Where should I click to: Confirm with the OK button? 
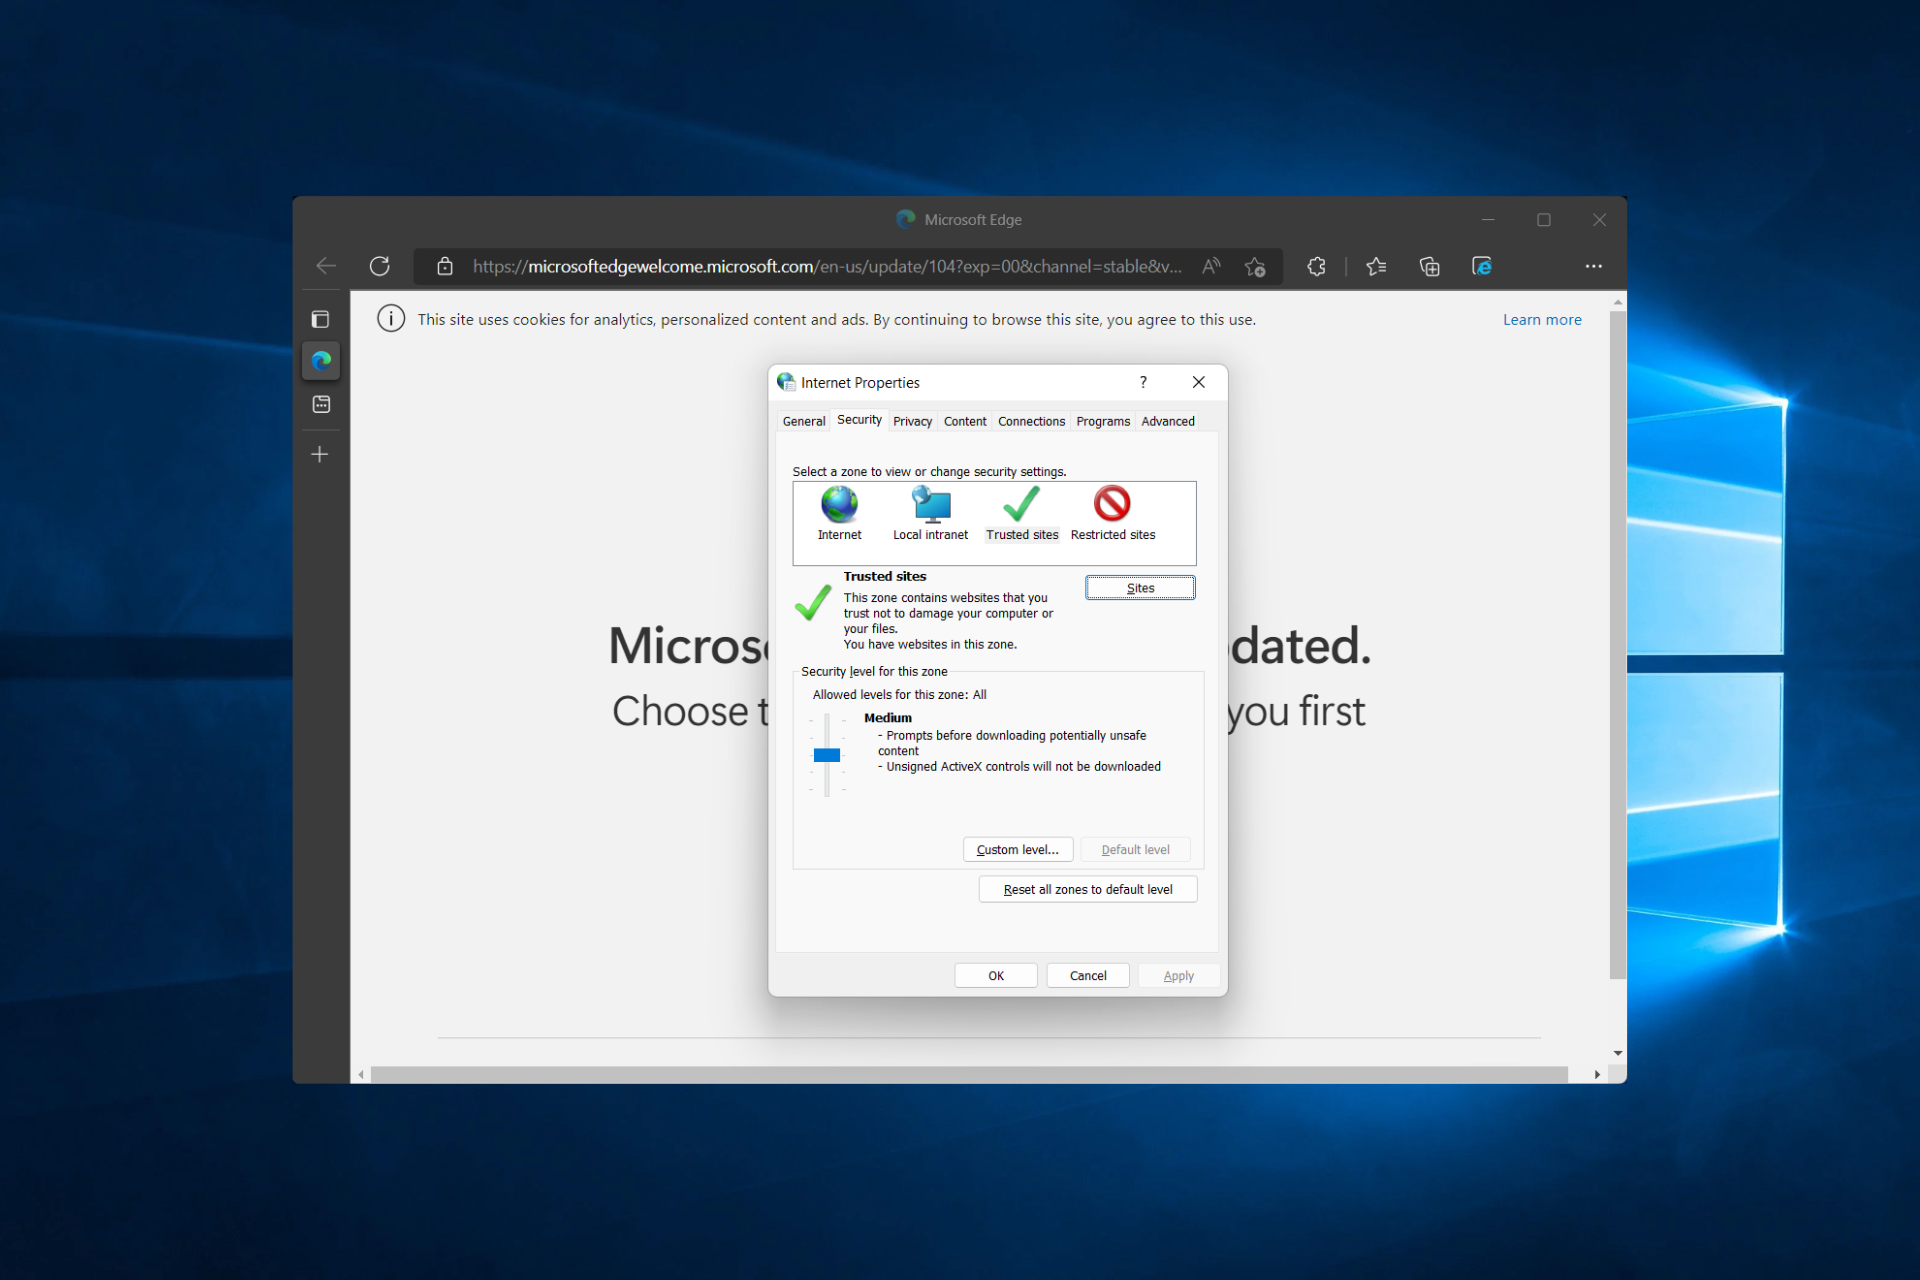coord(996,975)
